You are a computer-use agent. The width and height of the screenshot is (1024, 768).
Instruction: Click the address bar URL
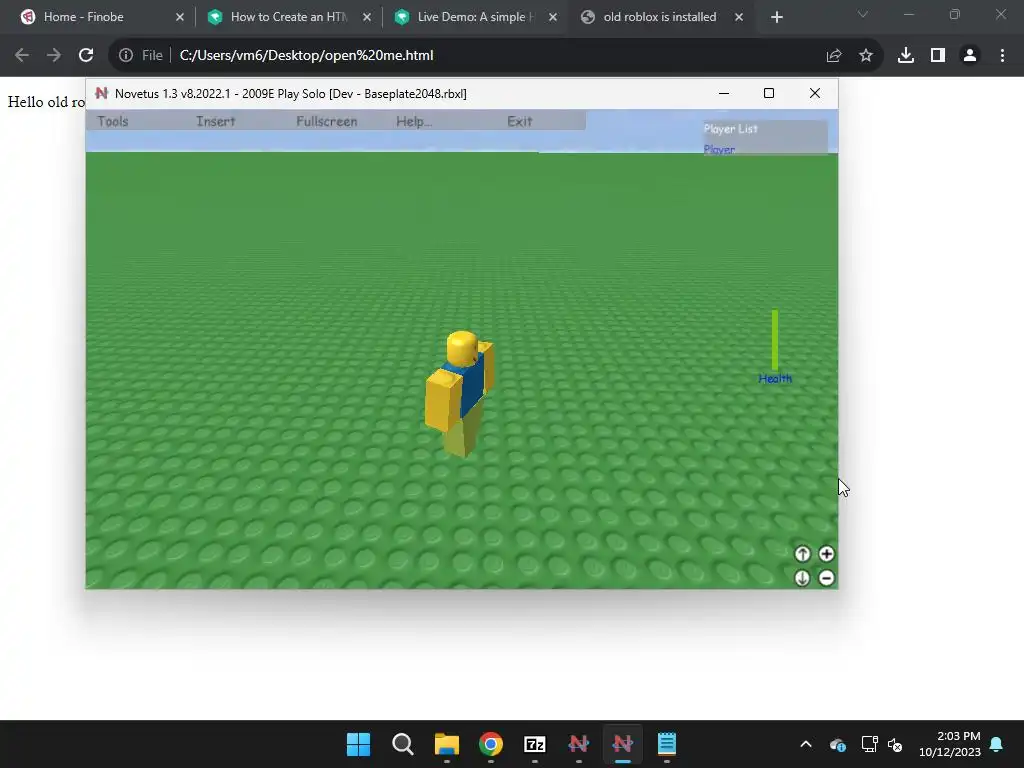(x=306, y=56)
